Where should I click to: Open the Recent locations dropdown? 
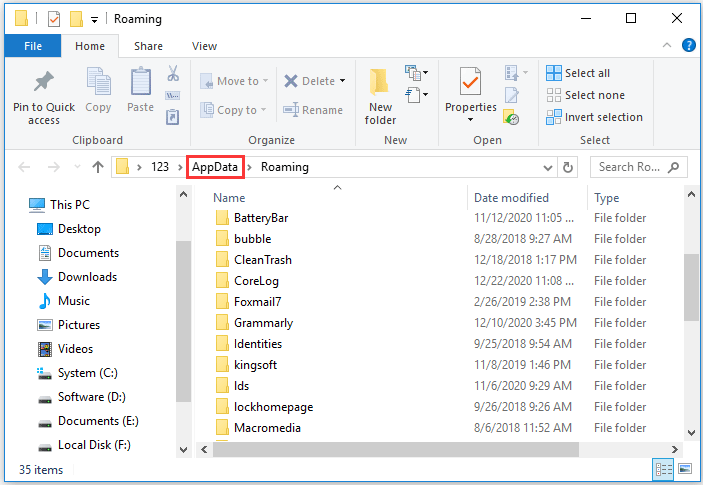(77, 167)
